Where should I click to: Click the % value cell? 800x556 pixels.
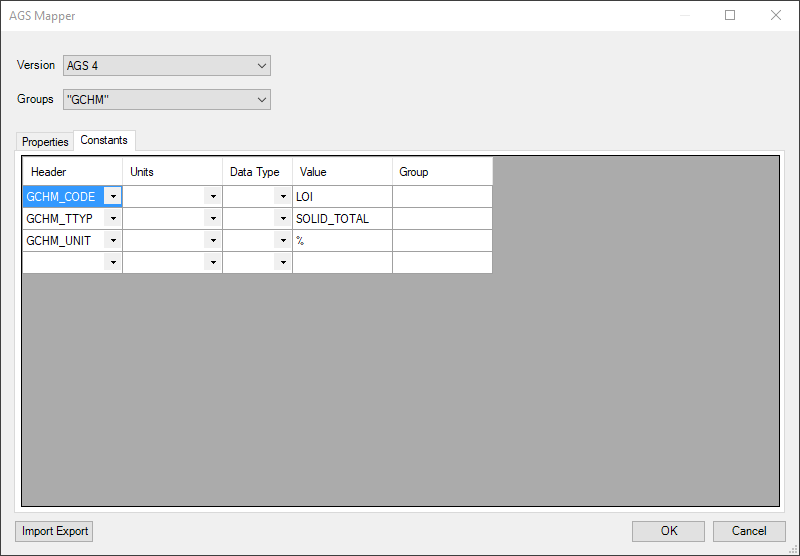(342, 240)
